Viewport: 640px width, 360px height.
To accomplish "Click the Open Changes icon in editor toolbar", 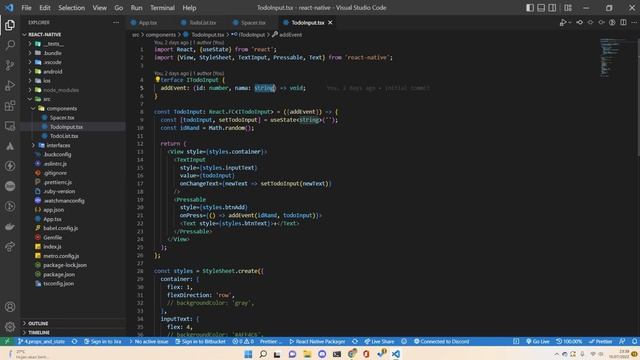I will [x=580, y=22].
